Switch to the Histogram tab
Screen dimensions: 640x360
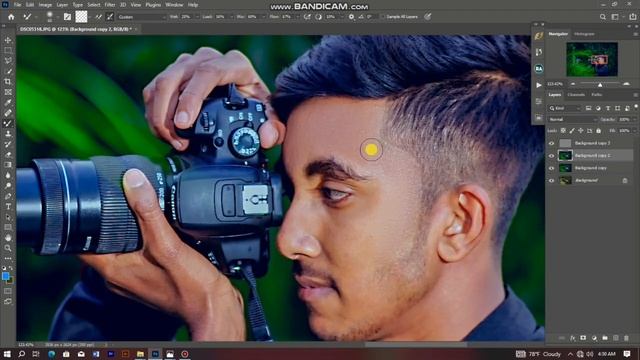[x=584, y=34]
